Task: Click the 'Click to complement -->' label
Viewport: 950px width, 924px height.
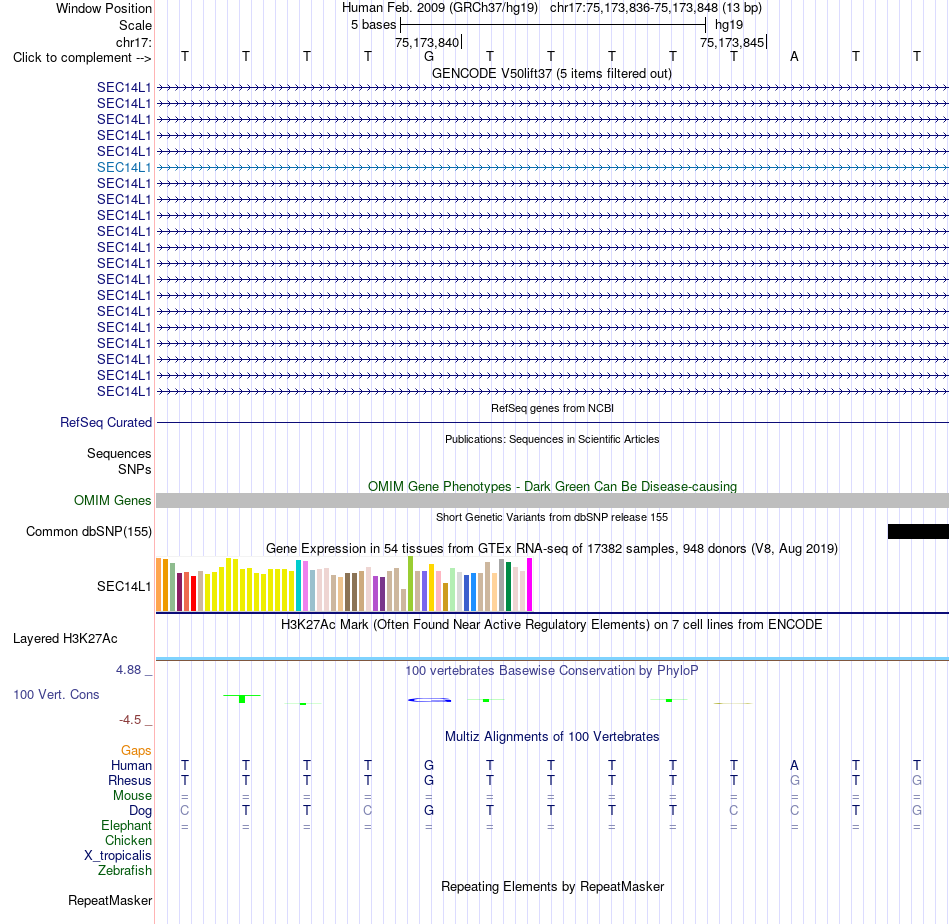Action: click(x=82, y=58)
